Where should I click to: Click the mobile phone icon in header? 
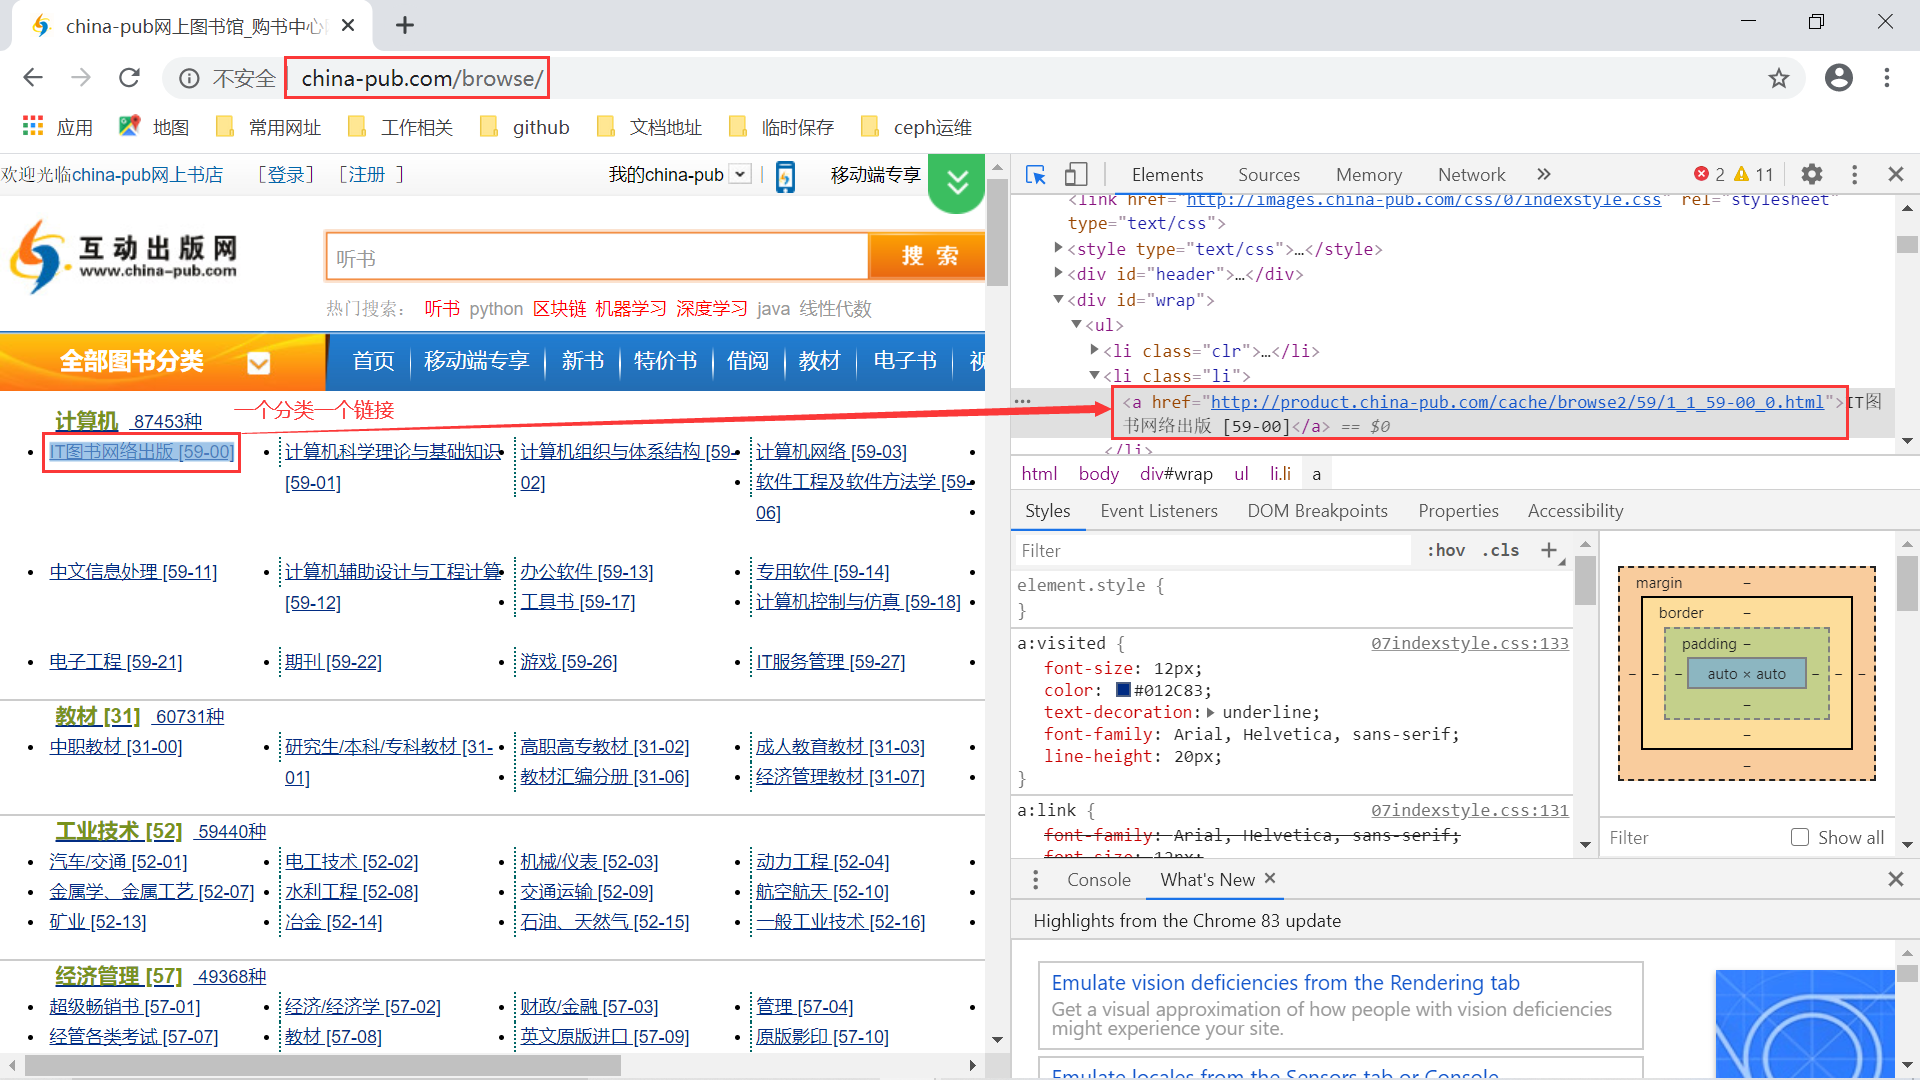click(786, 177)
